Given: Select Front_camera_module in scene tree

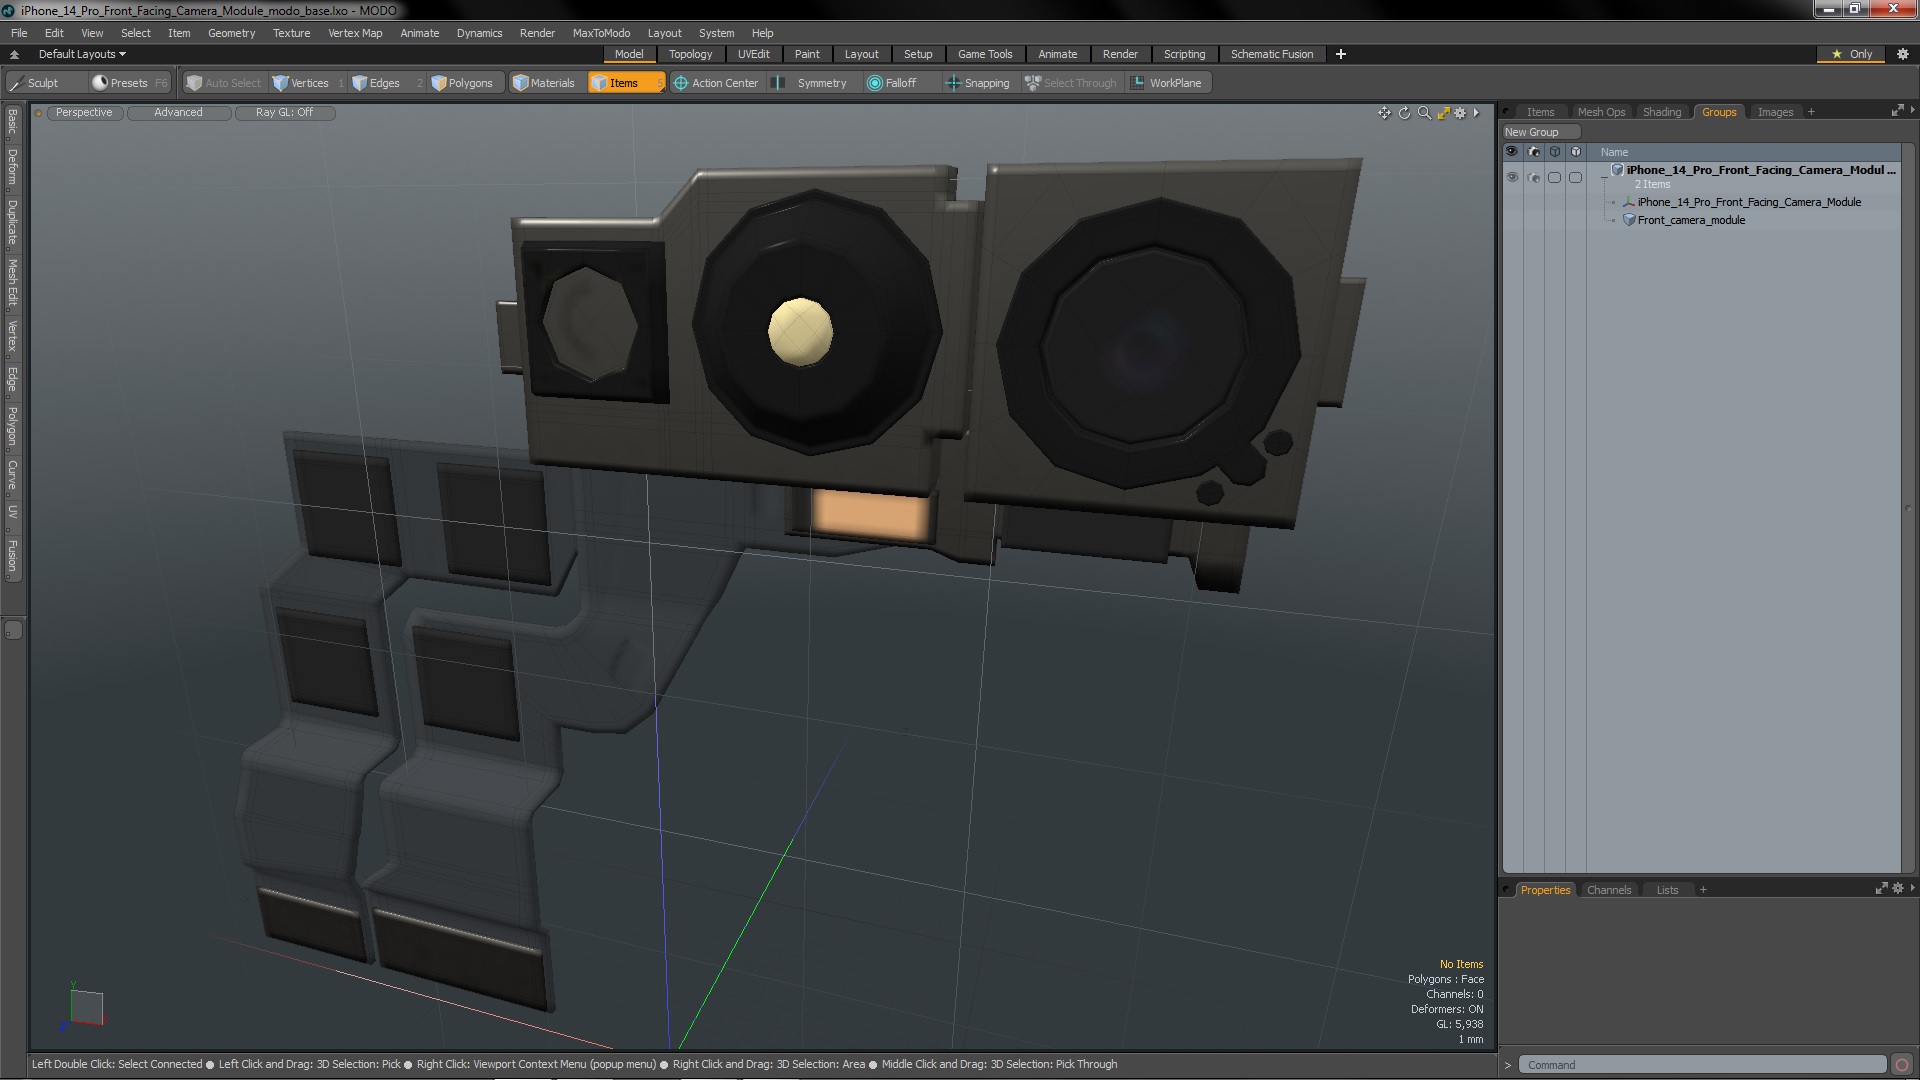Looking at the screenshot, I should [x=1692, y=220].
